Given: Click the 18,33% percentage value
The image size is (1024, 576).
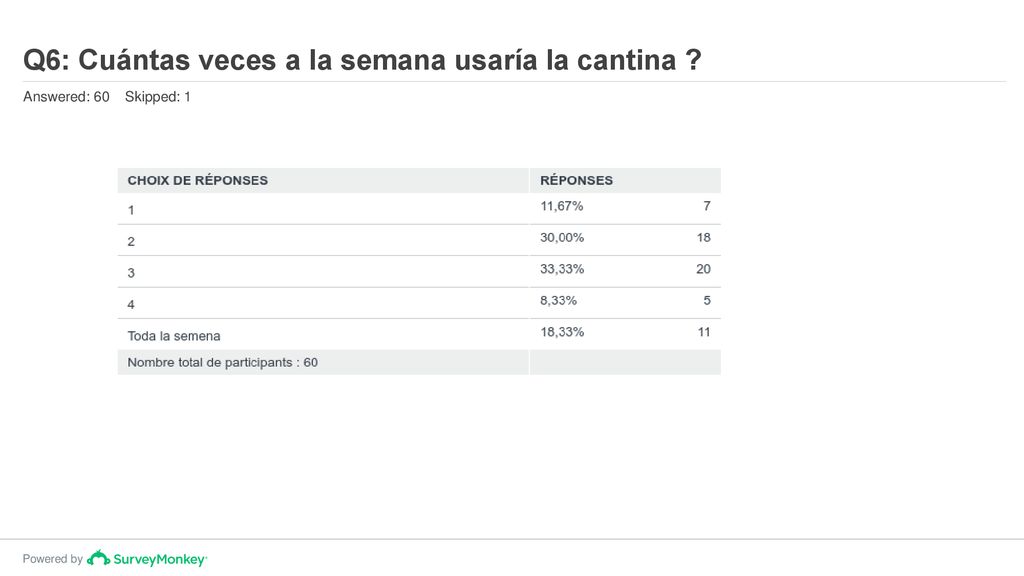Looking at the screenshot, I should [x=562, y=332].
